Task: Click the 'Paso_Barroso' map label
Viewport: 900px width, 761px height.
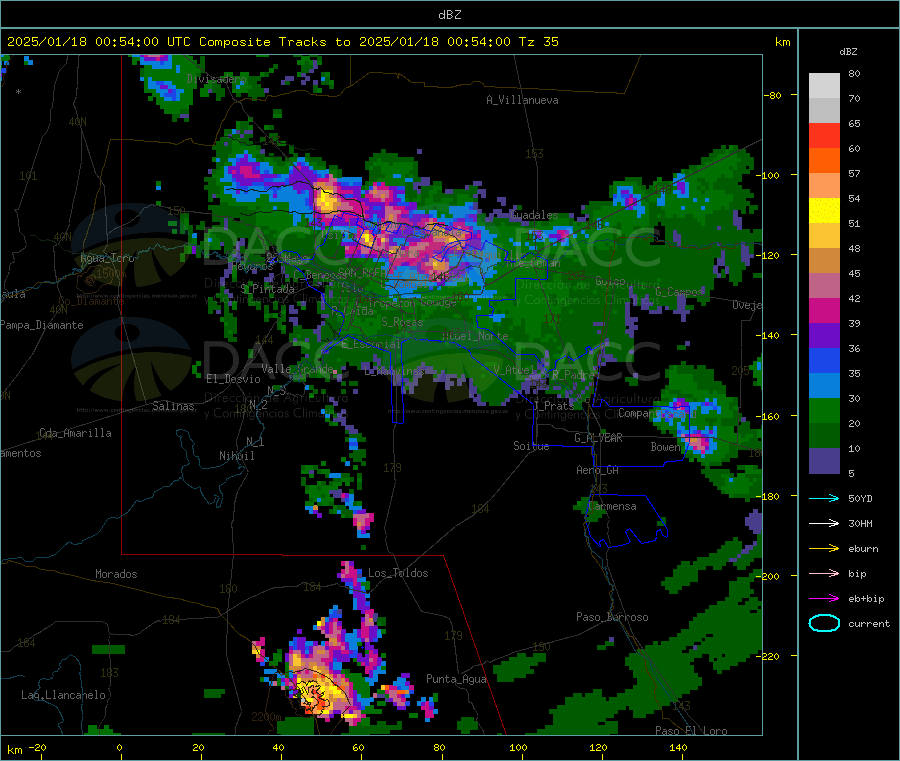Action: [612, 618]
